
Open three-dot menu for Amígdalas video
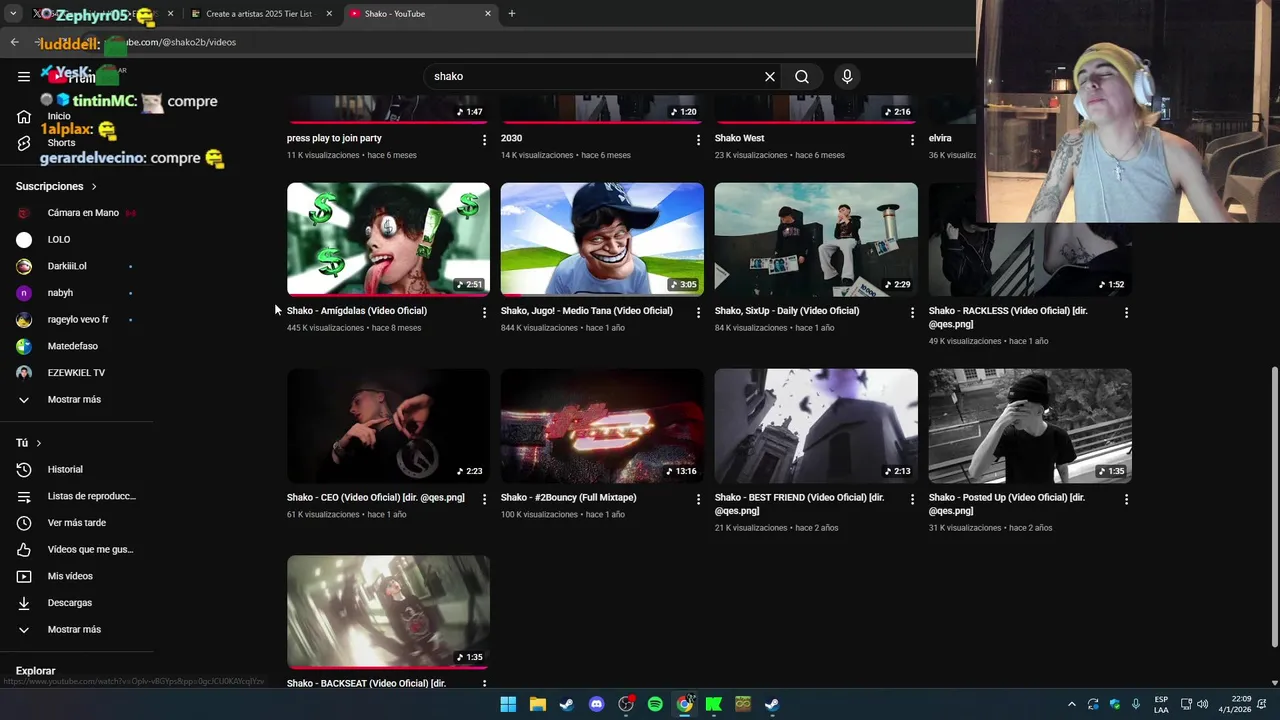(484, 313)
